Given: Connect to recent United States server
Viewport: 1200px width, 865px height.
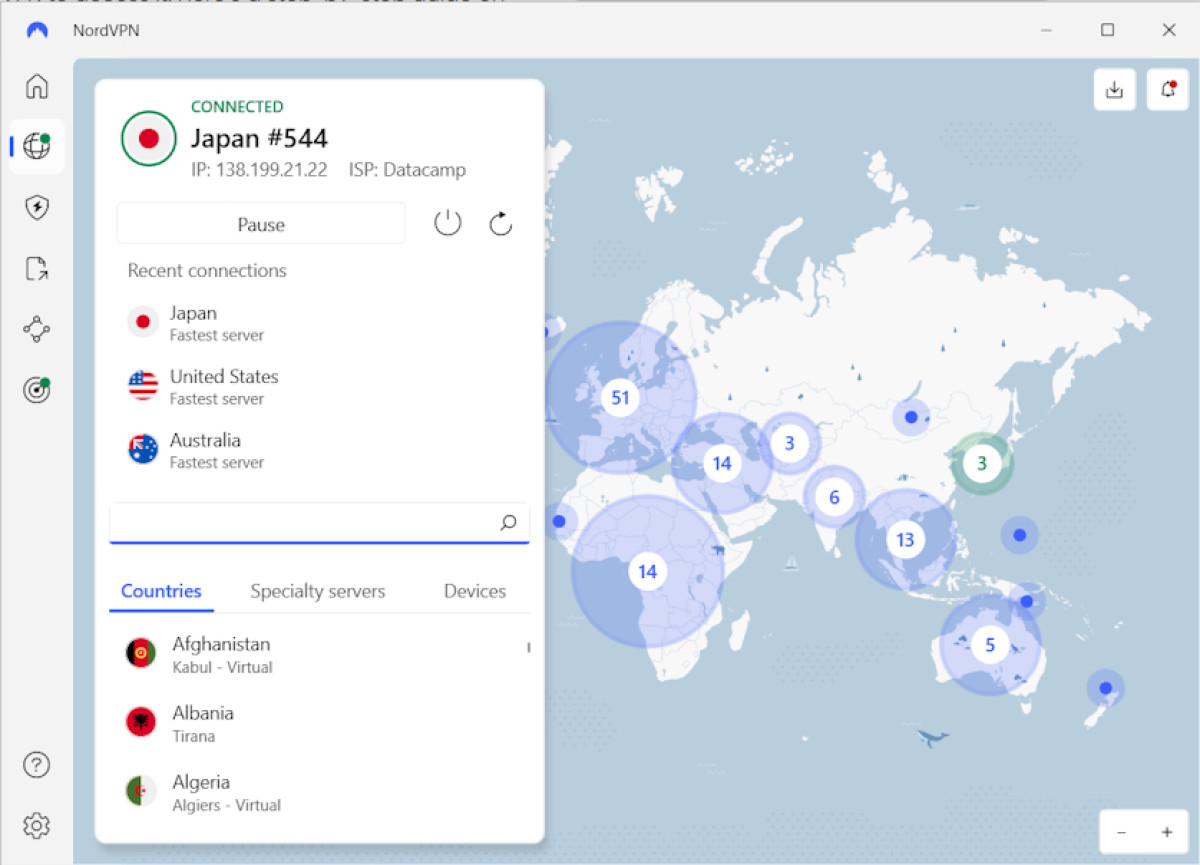Looking at the screenshot, I should [x=320, y=386].
